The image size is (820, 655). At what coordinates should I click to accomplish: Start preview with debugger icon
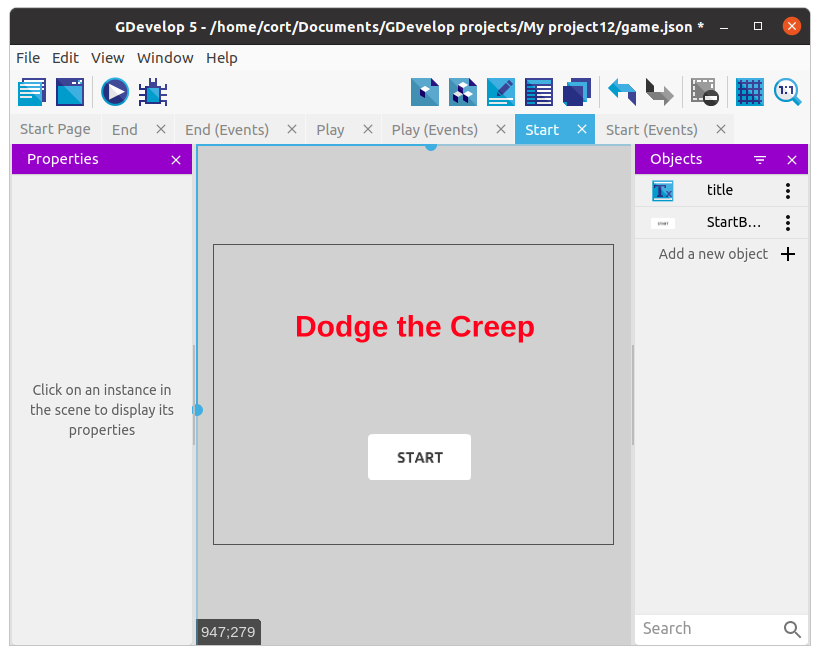coord(153,92)
